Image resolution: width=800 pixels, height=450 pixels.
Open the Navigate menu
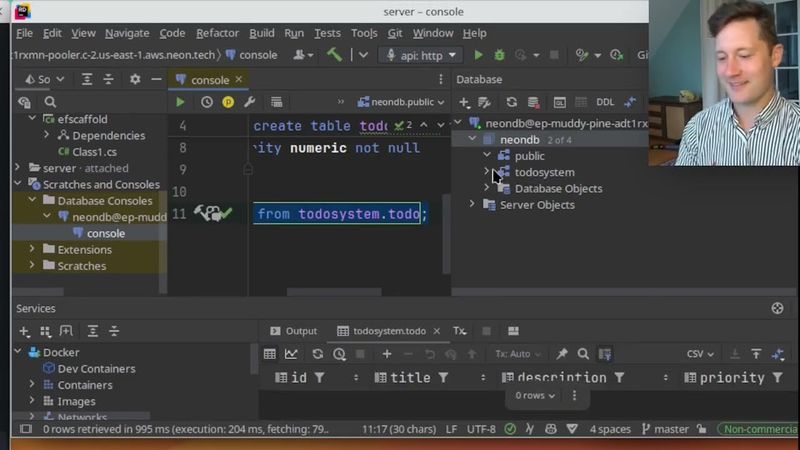click(x=127, y=33)
